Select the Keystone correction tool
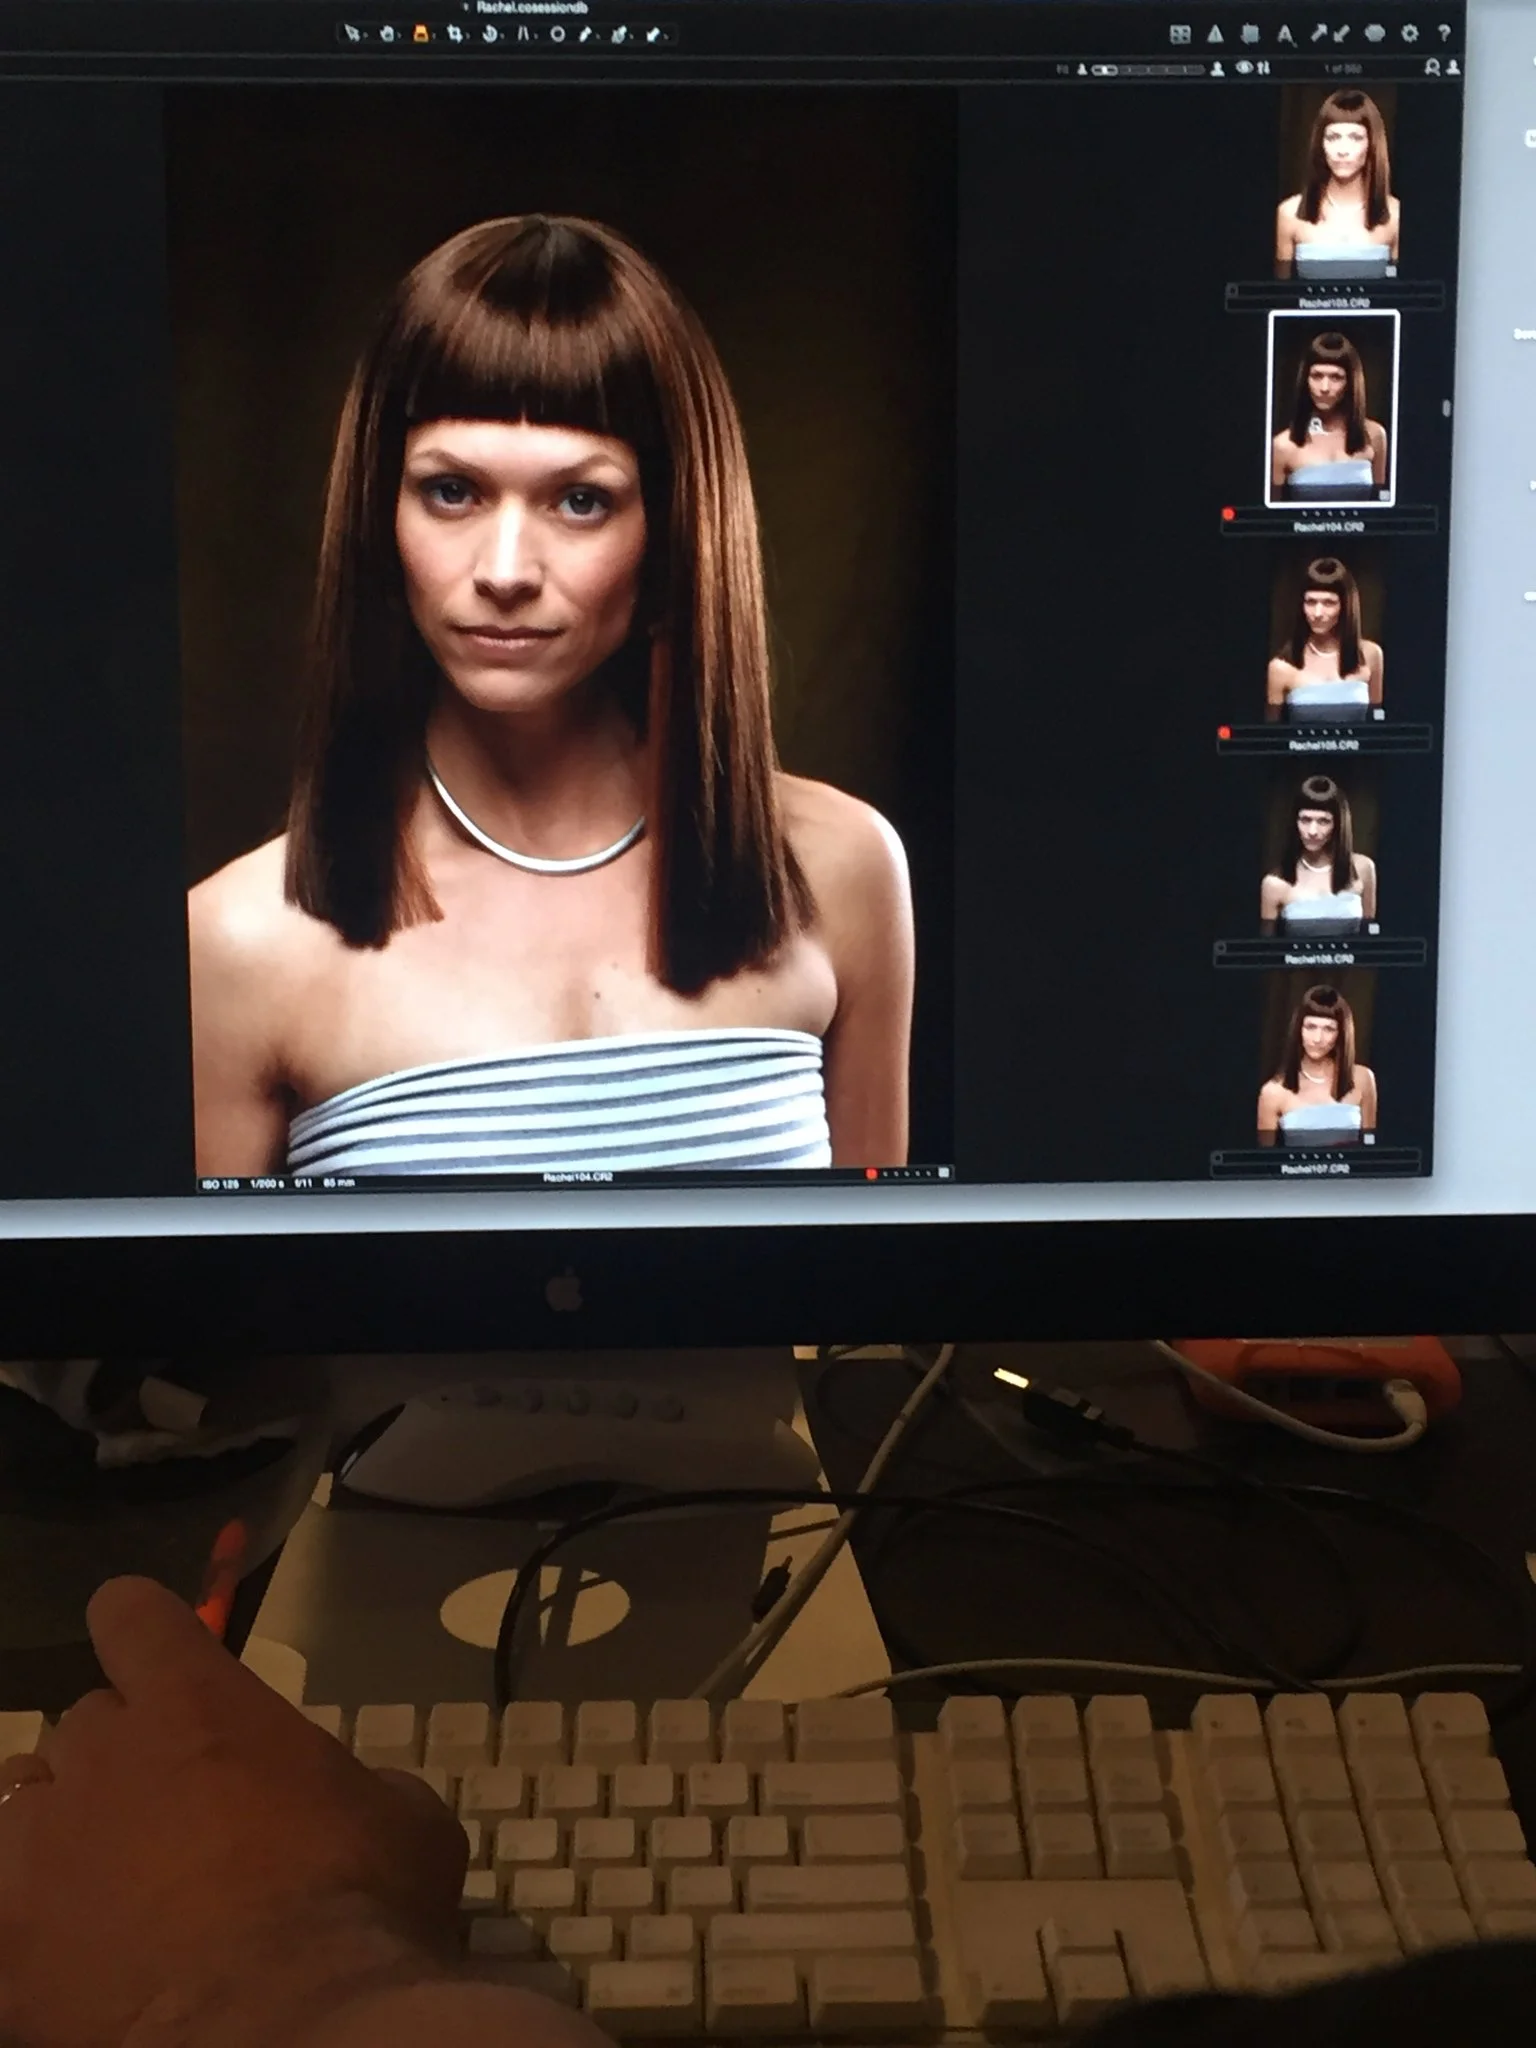The image size is (1536, 2048). [x=523, y=34]
